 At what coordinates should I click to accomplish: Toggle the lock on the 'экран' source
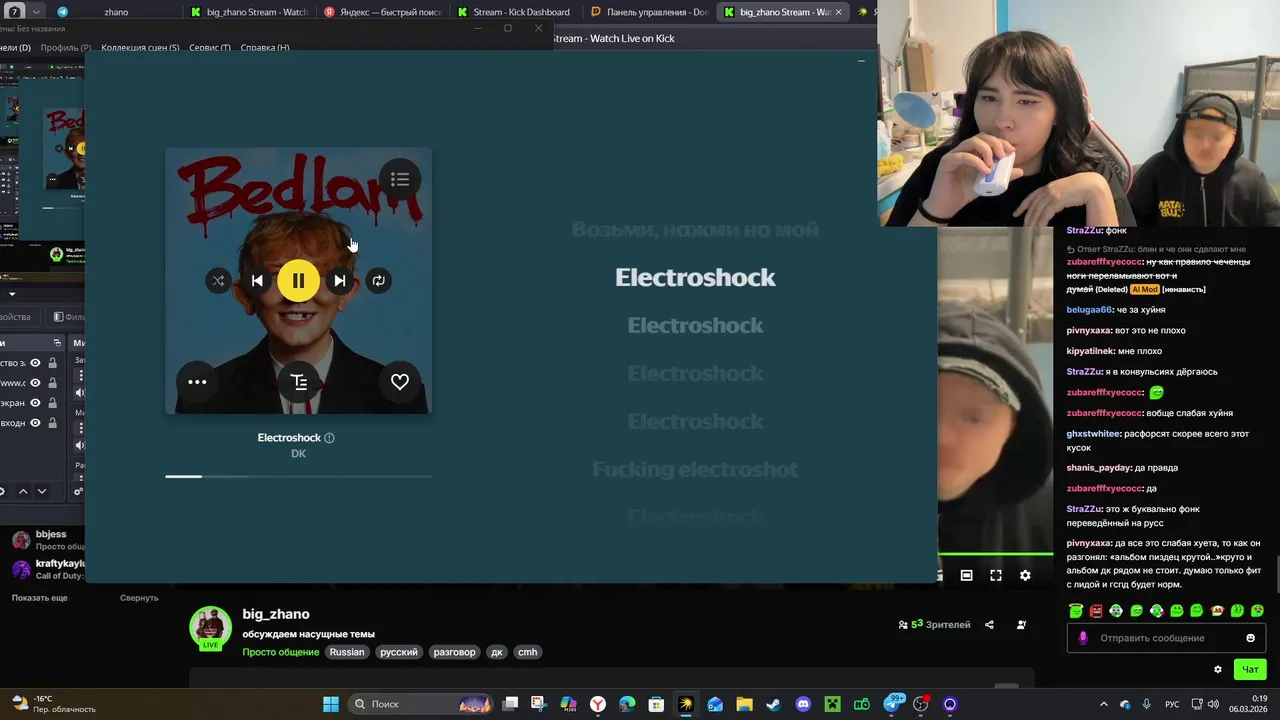click(x=52, y=403)
